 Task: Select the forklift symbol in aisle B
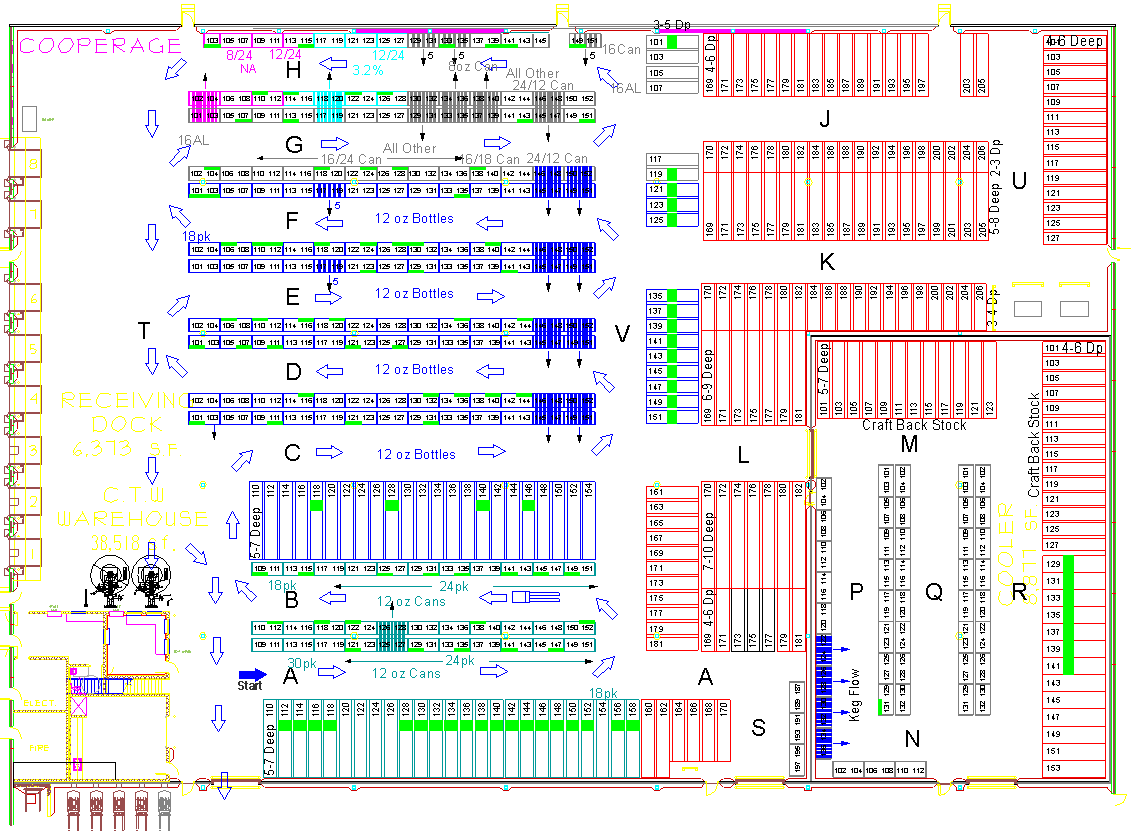click(x=534, y=597)
